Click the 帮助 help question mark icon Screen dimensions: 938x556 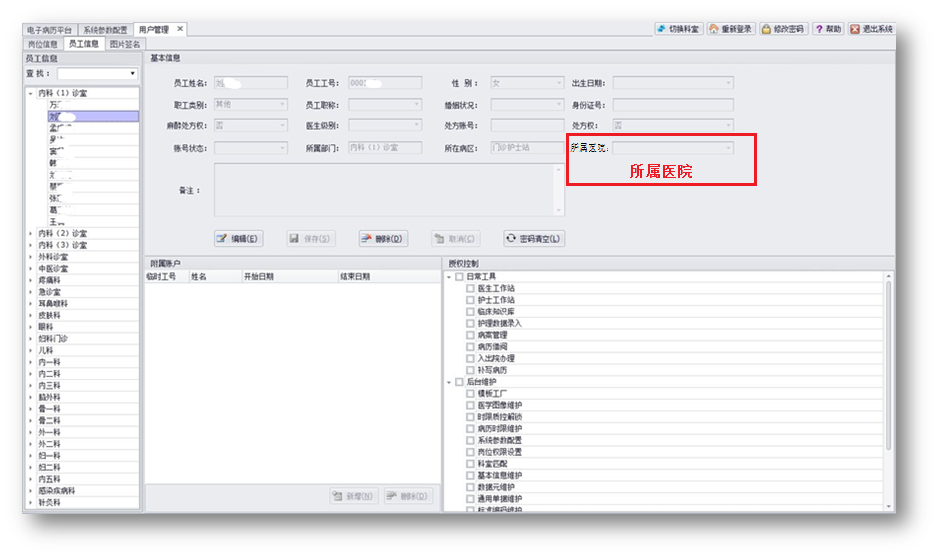tap(819, 29)
